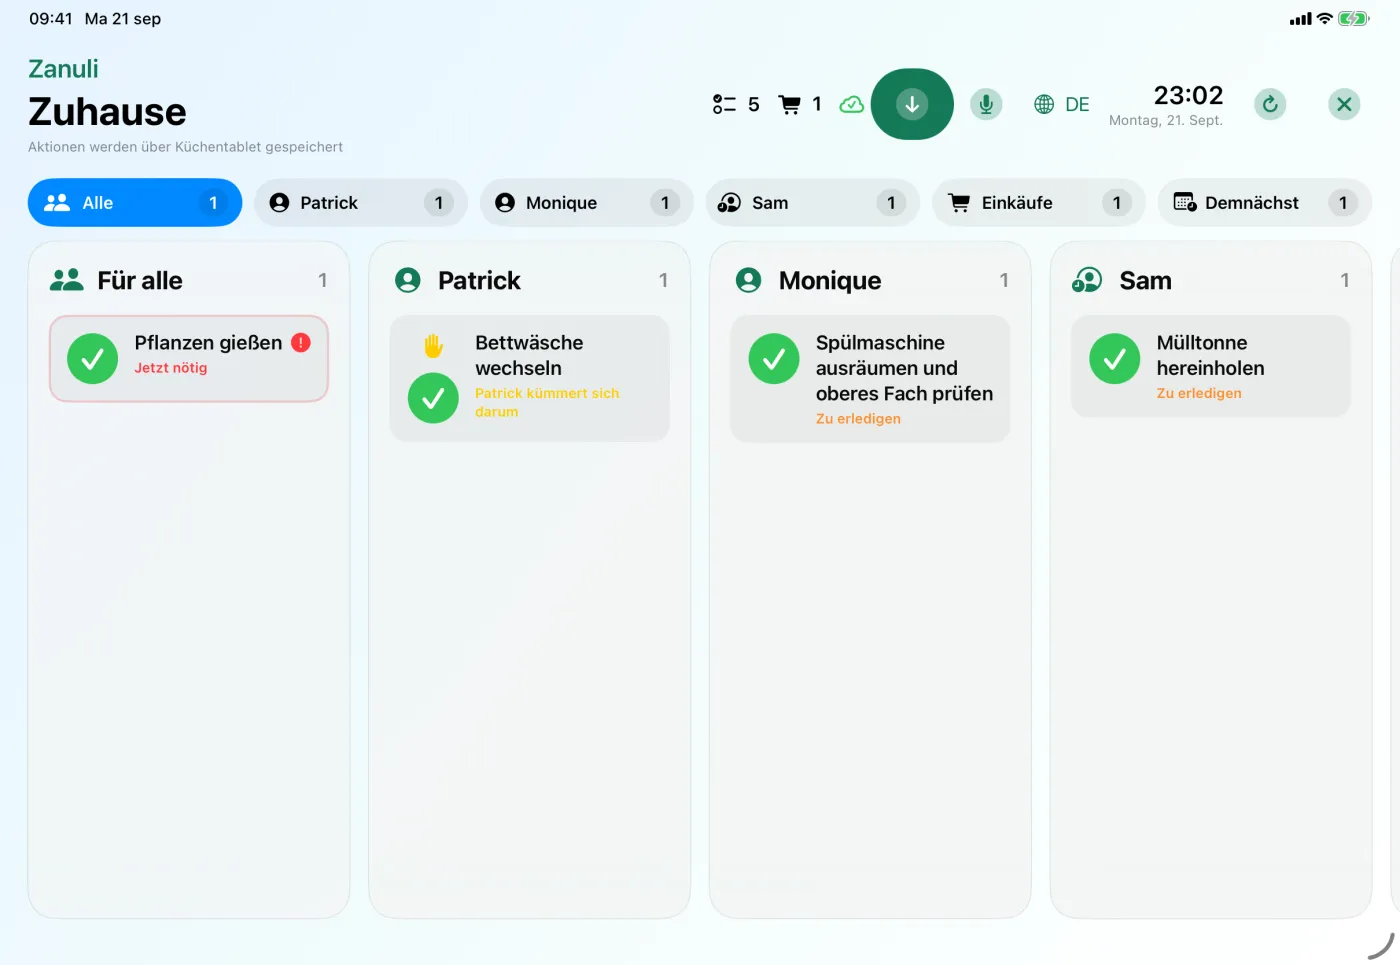Mark Bettwäsche wechseln as done
This screenshot has height=965, width=1400.
[433, 398]
